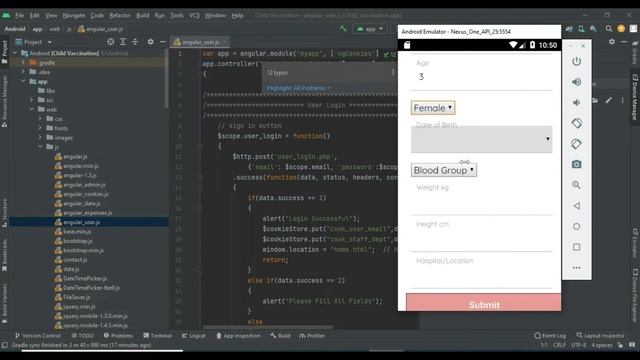640x360 pixels.
Task: Open Project panel settings gear
Action: 150,42
